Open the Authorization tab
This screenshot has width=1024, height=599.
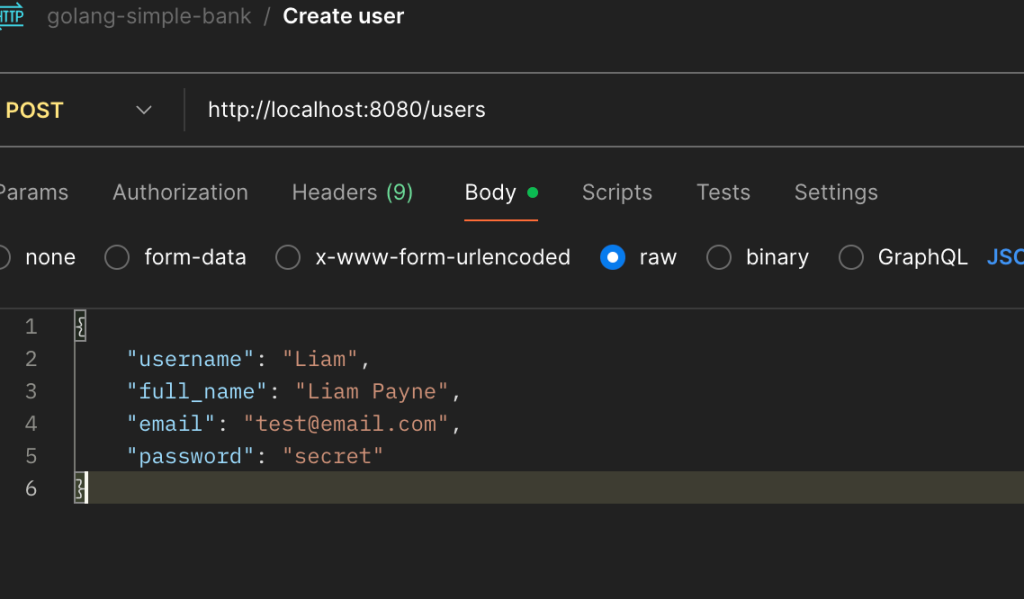point(180,192)
